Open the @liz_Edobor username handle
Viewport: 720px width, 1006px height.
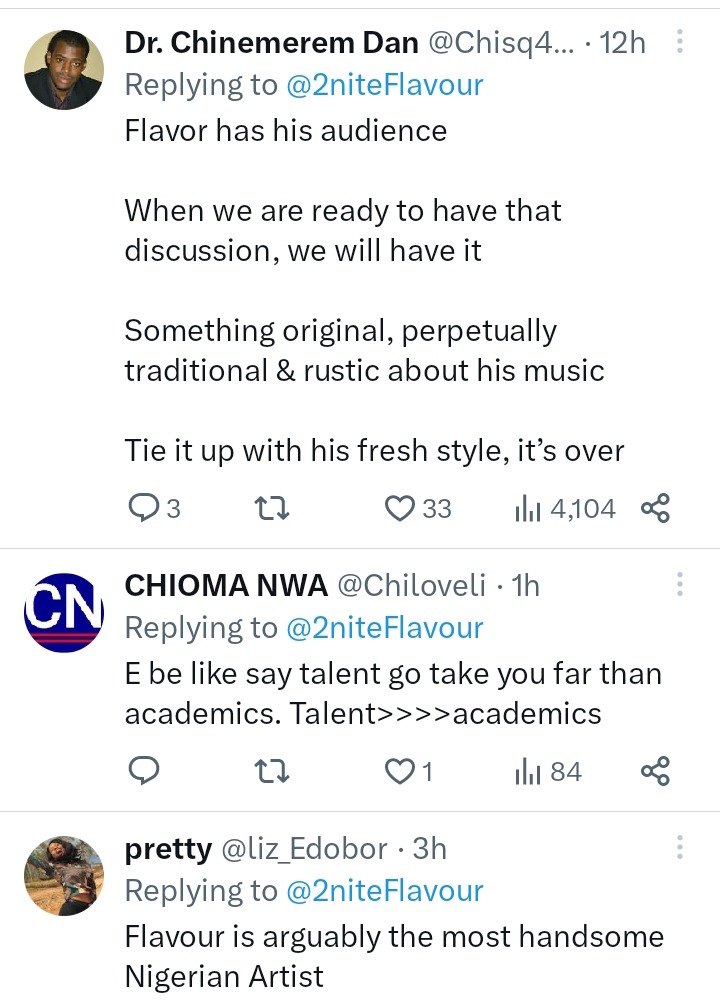303,849
